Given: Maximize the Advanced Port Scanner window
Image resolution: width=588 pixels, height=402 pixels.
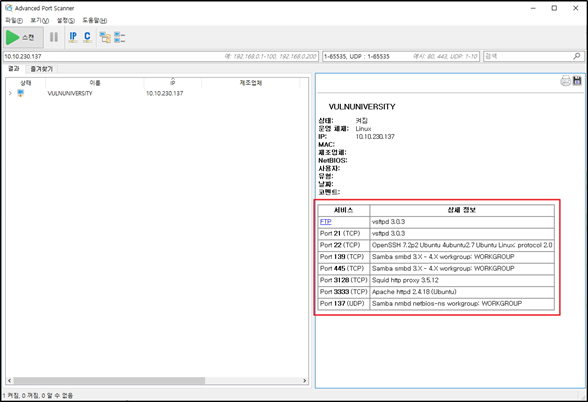Looking at the screenshot, I should (554, 8).
